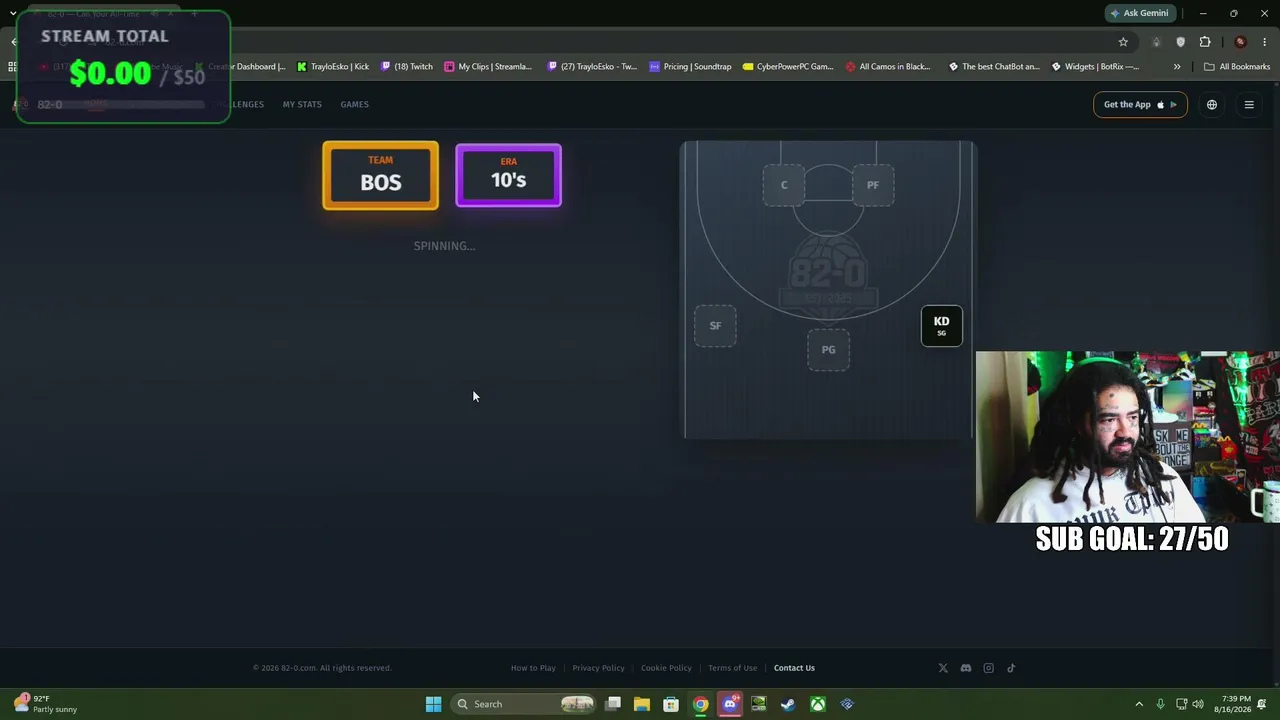Show hidden tray icons chevron
The image size is (1280, 720).
[1138, 704]
